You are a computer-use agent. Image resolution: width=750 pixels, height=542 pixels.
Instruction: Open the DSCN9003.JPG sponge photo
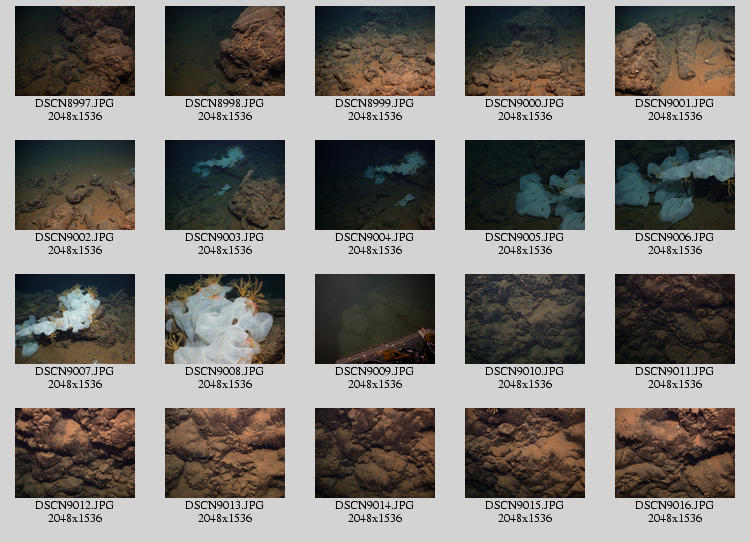click(225, 185)
